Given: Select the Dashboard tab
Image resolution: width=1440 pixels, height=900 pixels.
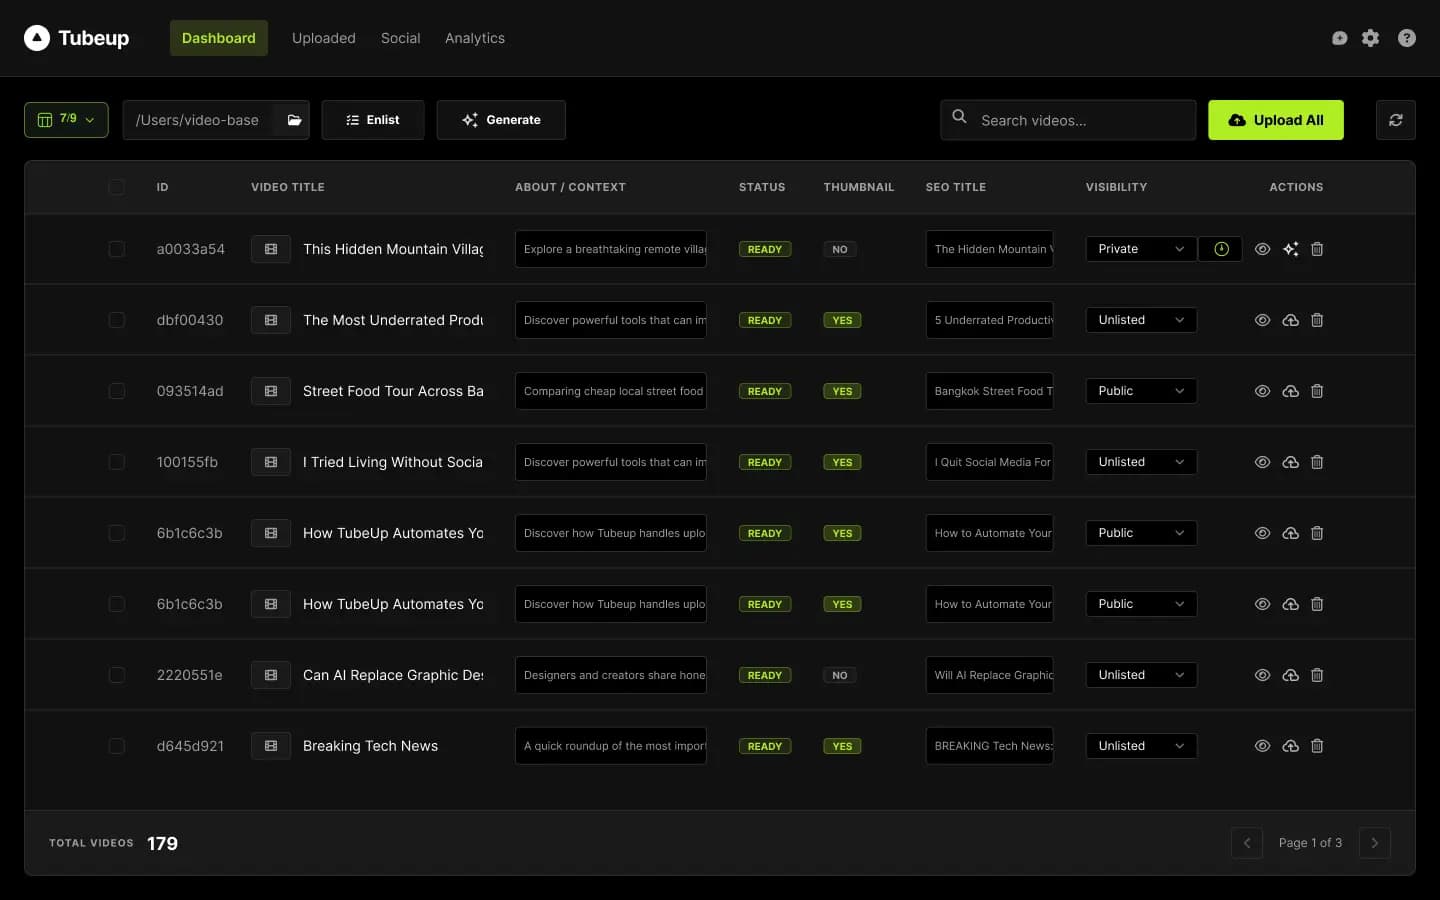Looking at the screenshot, I should coord(219,38).
